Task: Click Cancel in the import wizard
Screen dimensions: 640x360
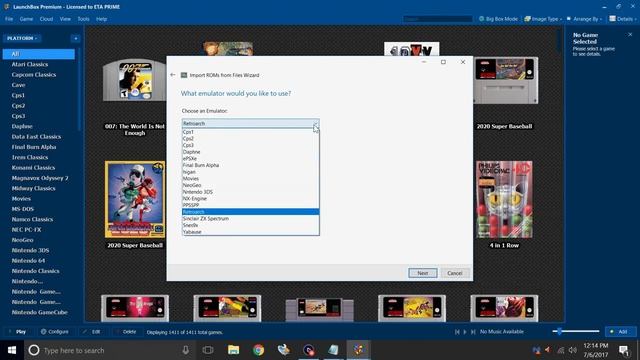Action: pos(455,273)
